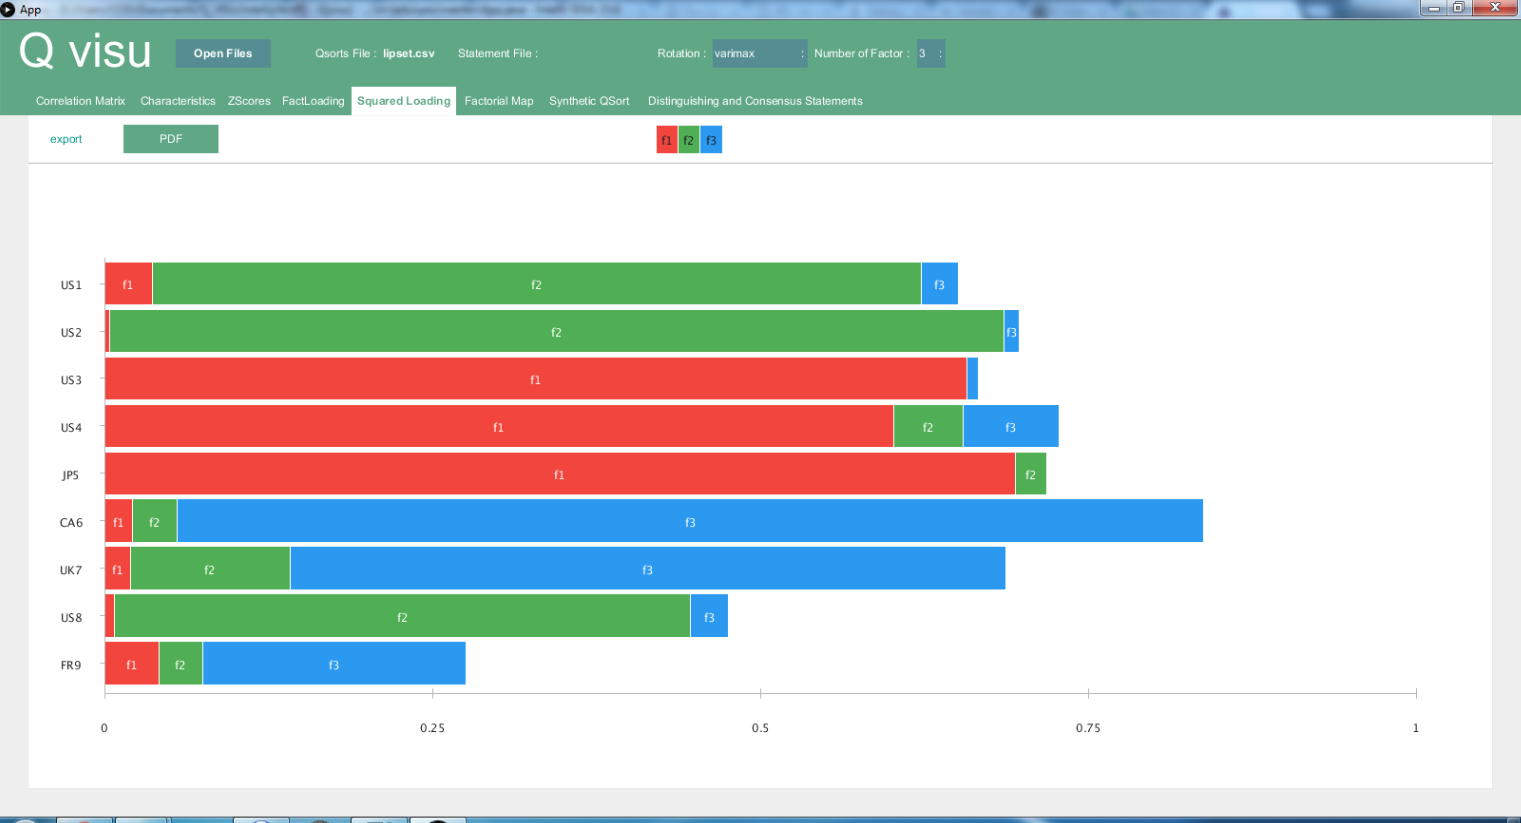Click the green f2 segment of JP5
The image size is (1521, 823).
pos(1031,474)
